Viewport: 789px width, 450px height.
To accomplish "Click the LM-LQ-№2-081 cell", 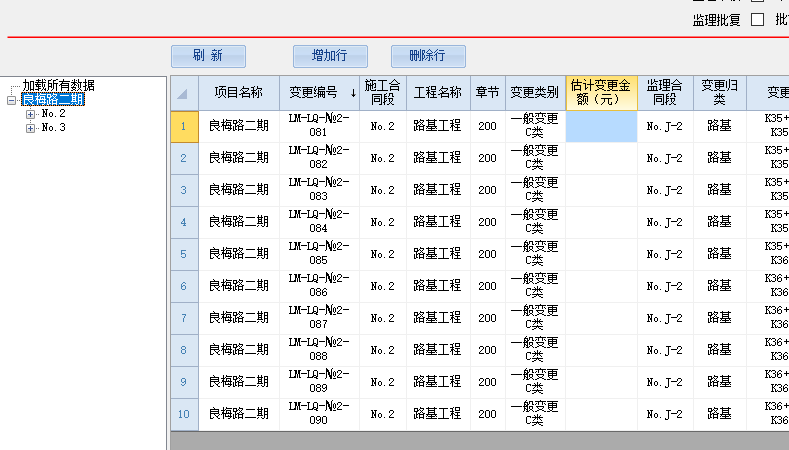I will 319,126.
